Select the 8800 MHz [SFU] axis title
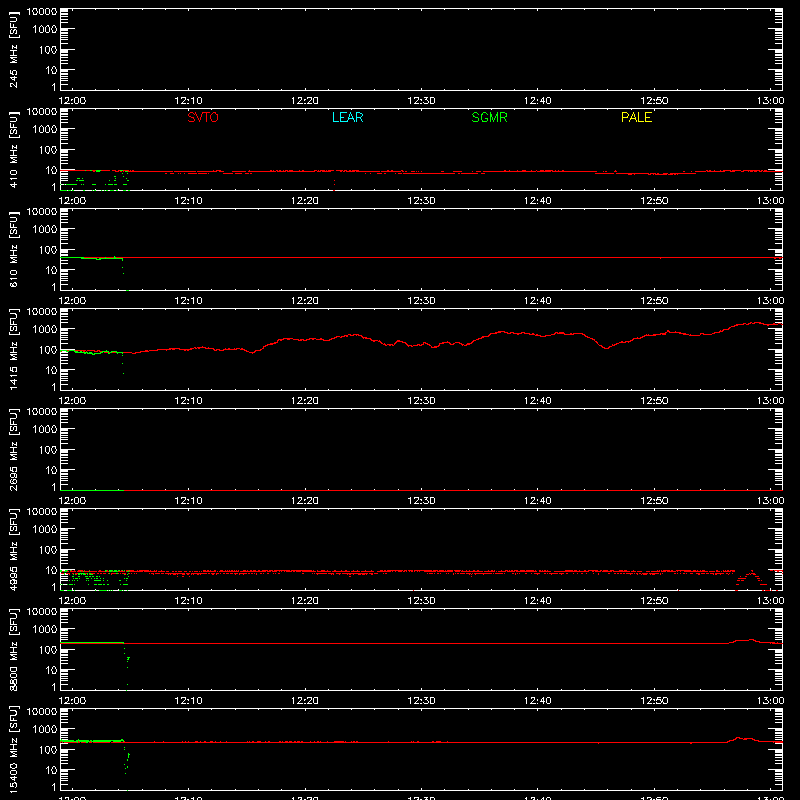Viewport: 800px width, 800px height. pyautogui.click(x=13, y=649)
